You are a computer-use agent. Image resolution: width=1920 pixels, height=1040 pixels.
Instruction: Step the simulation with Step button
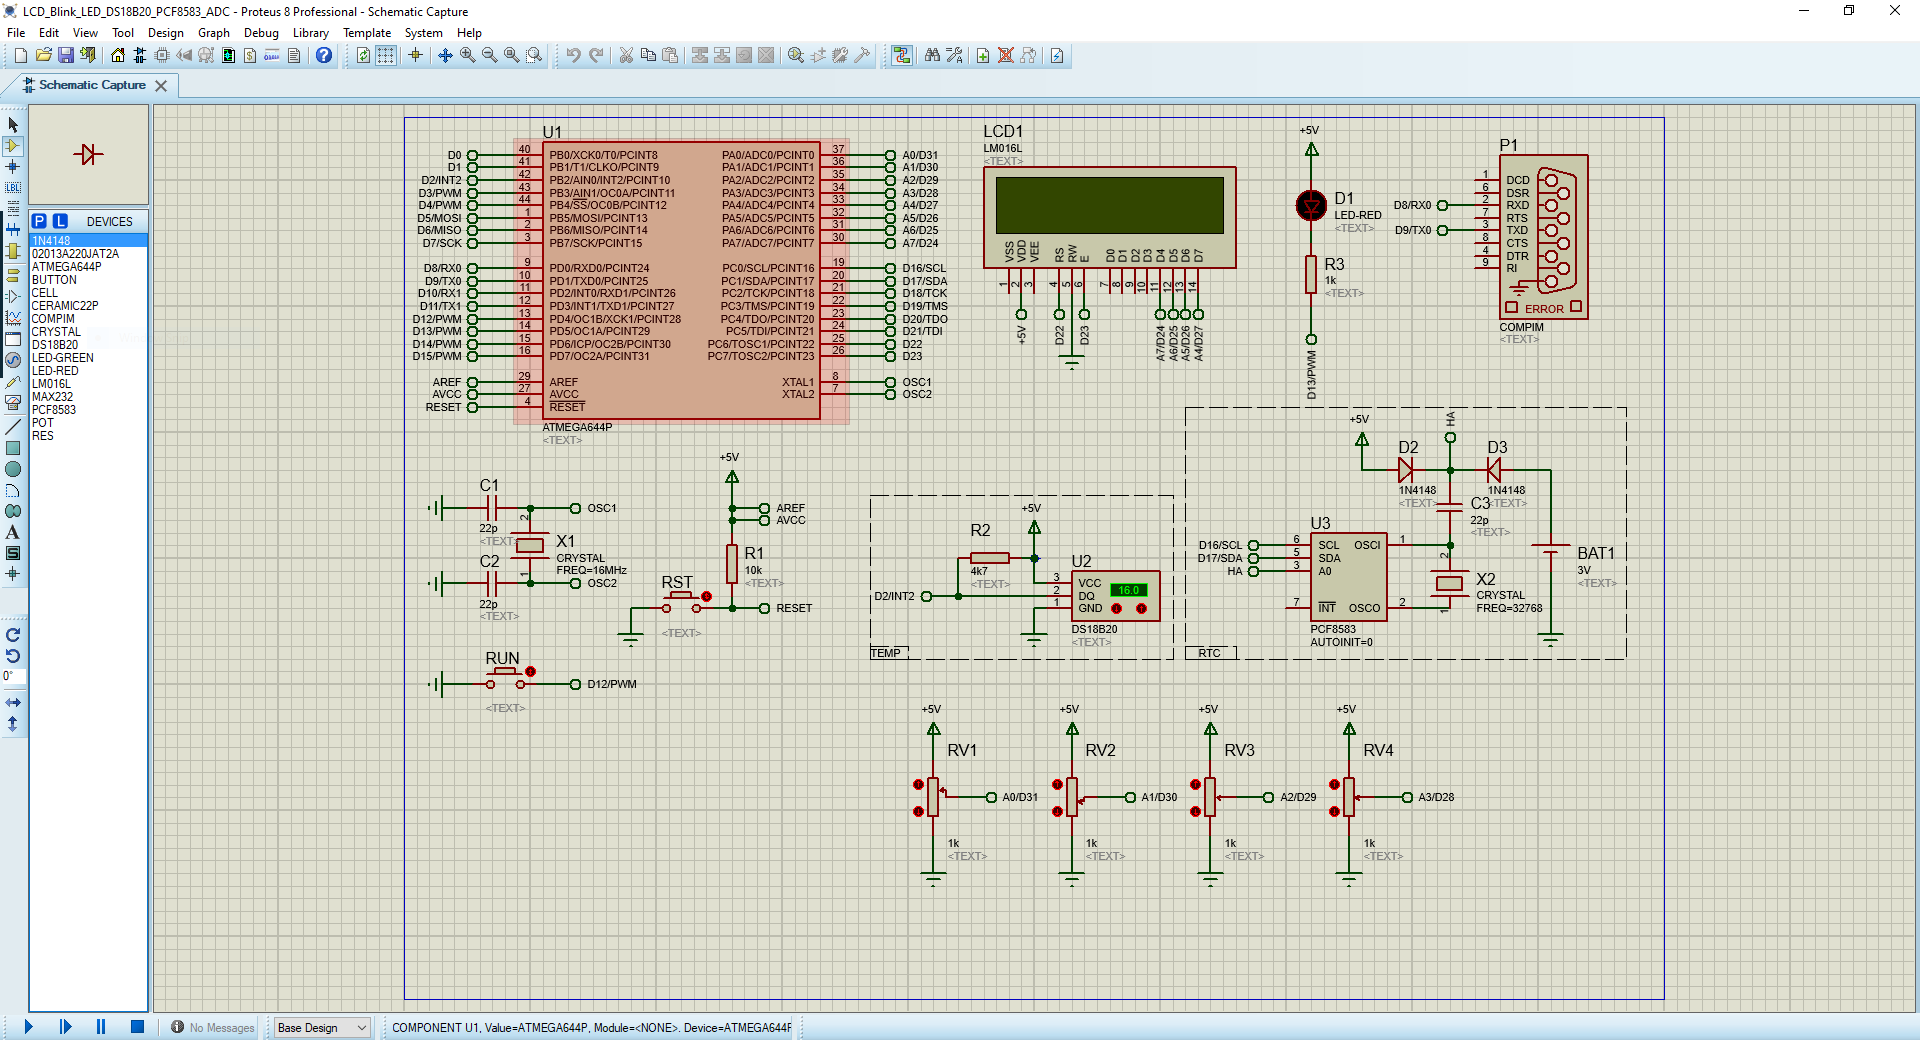[x=65, y=1026]
